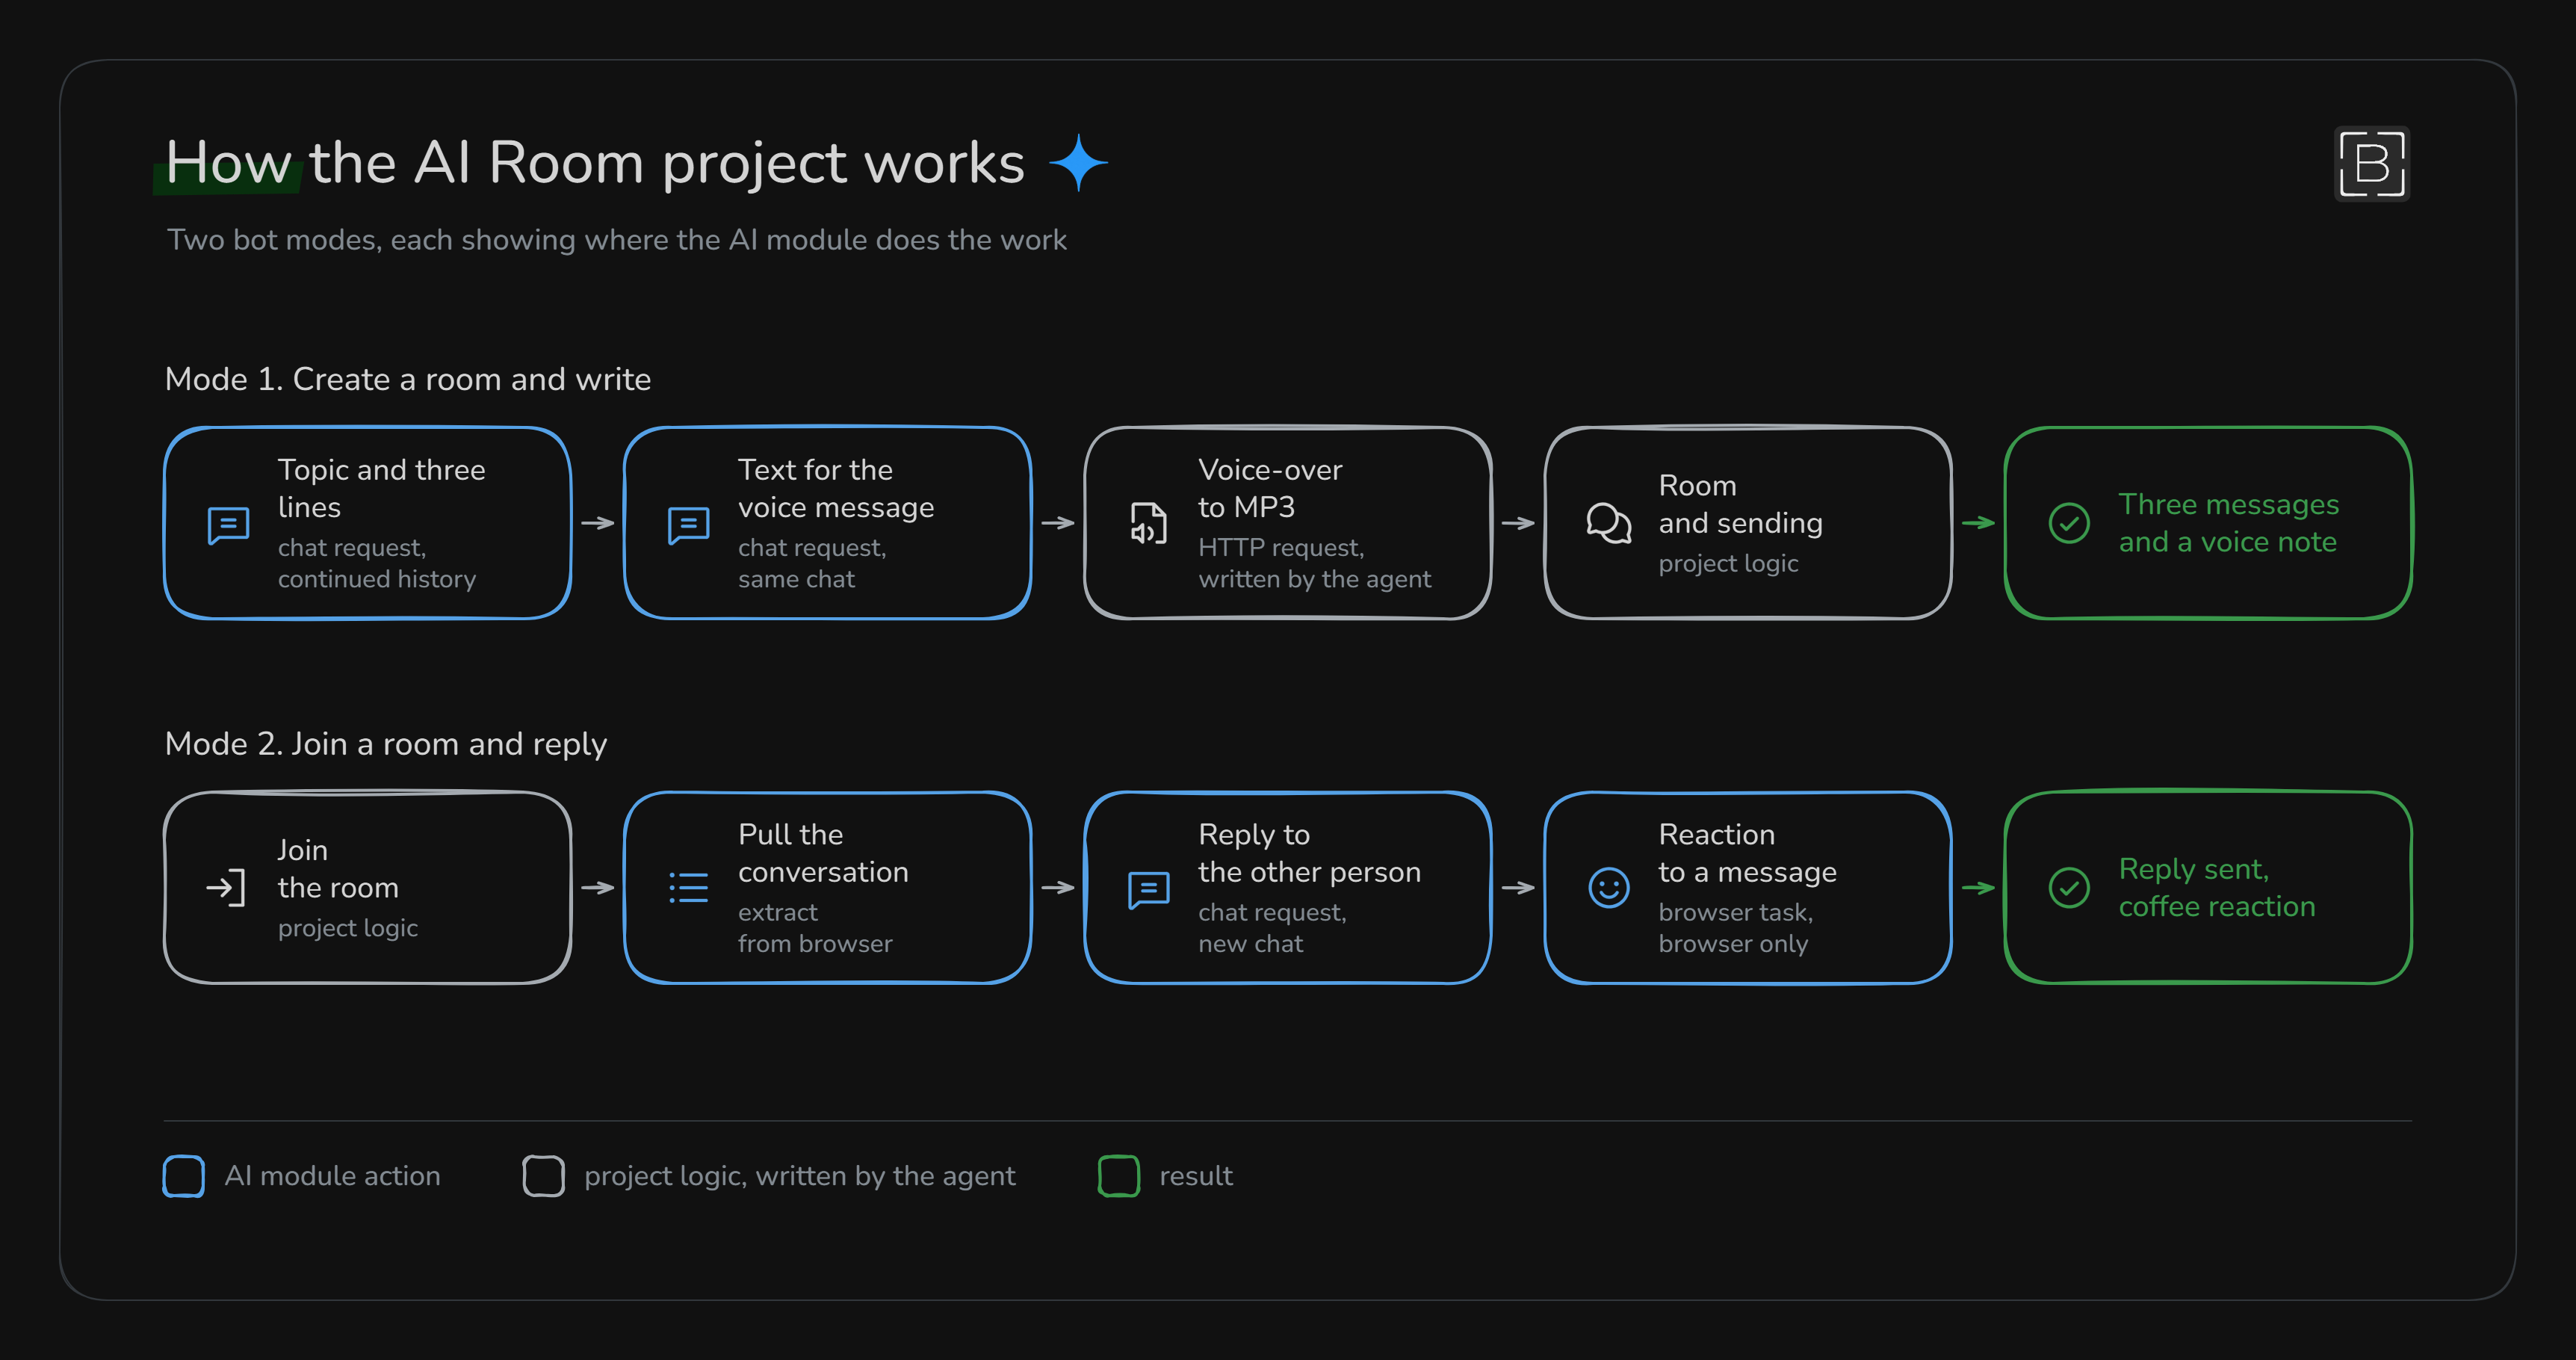This screenshot has height=1360, width=2576.
Task: Select the 'Join the room' card title
Action: tap(338, 868)
